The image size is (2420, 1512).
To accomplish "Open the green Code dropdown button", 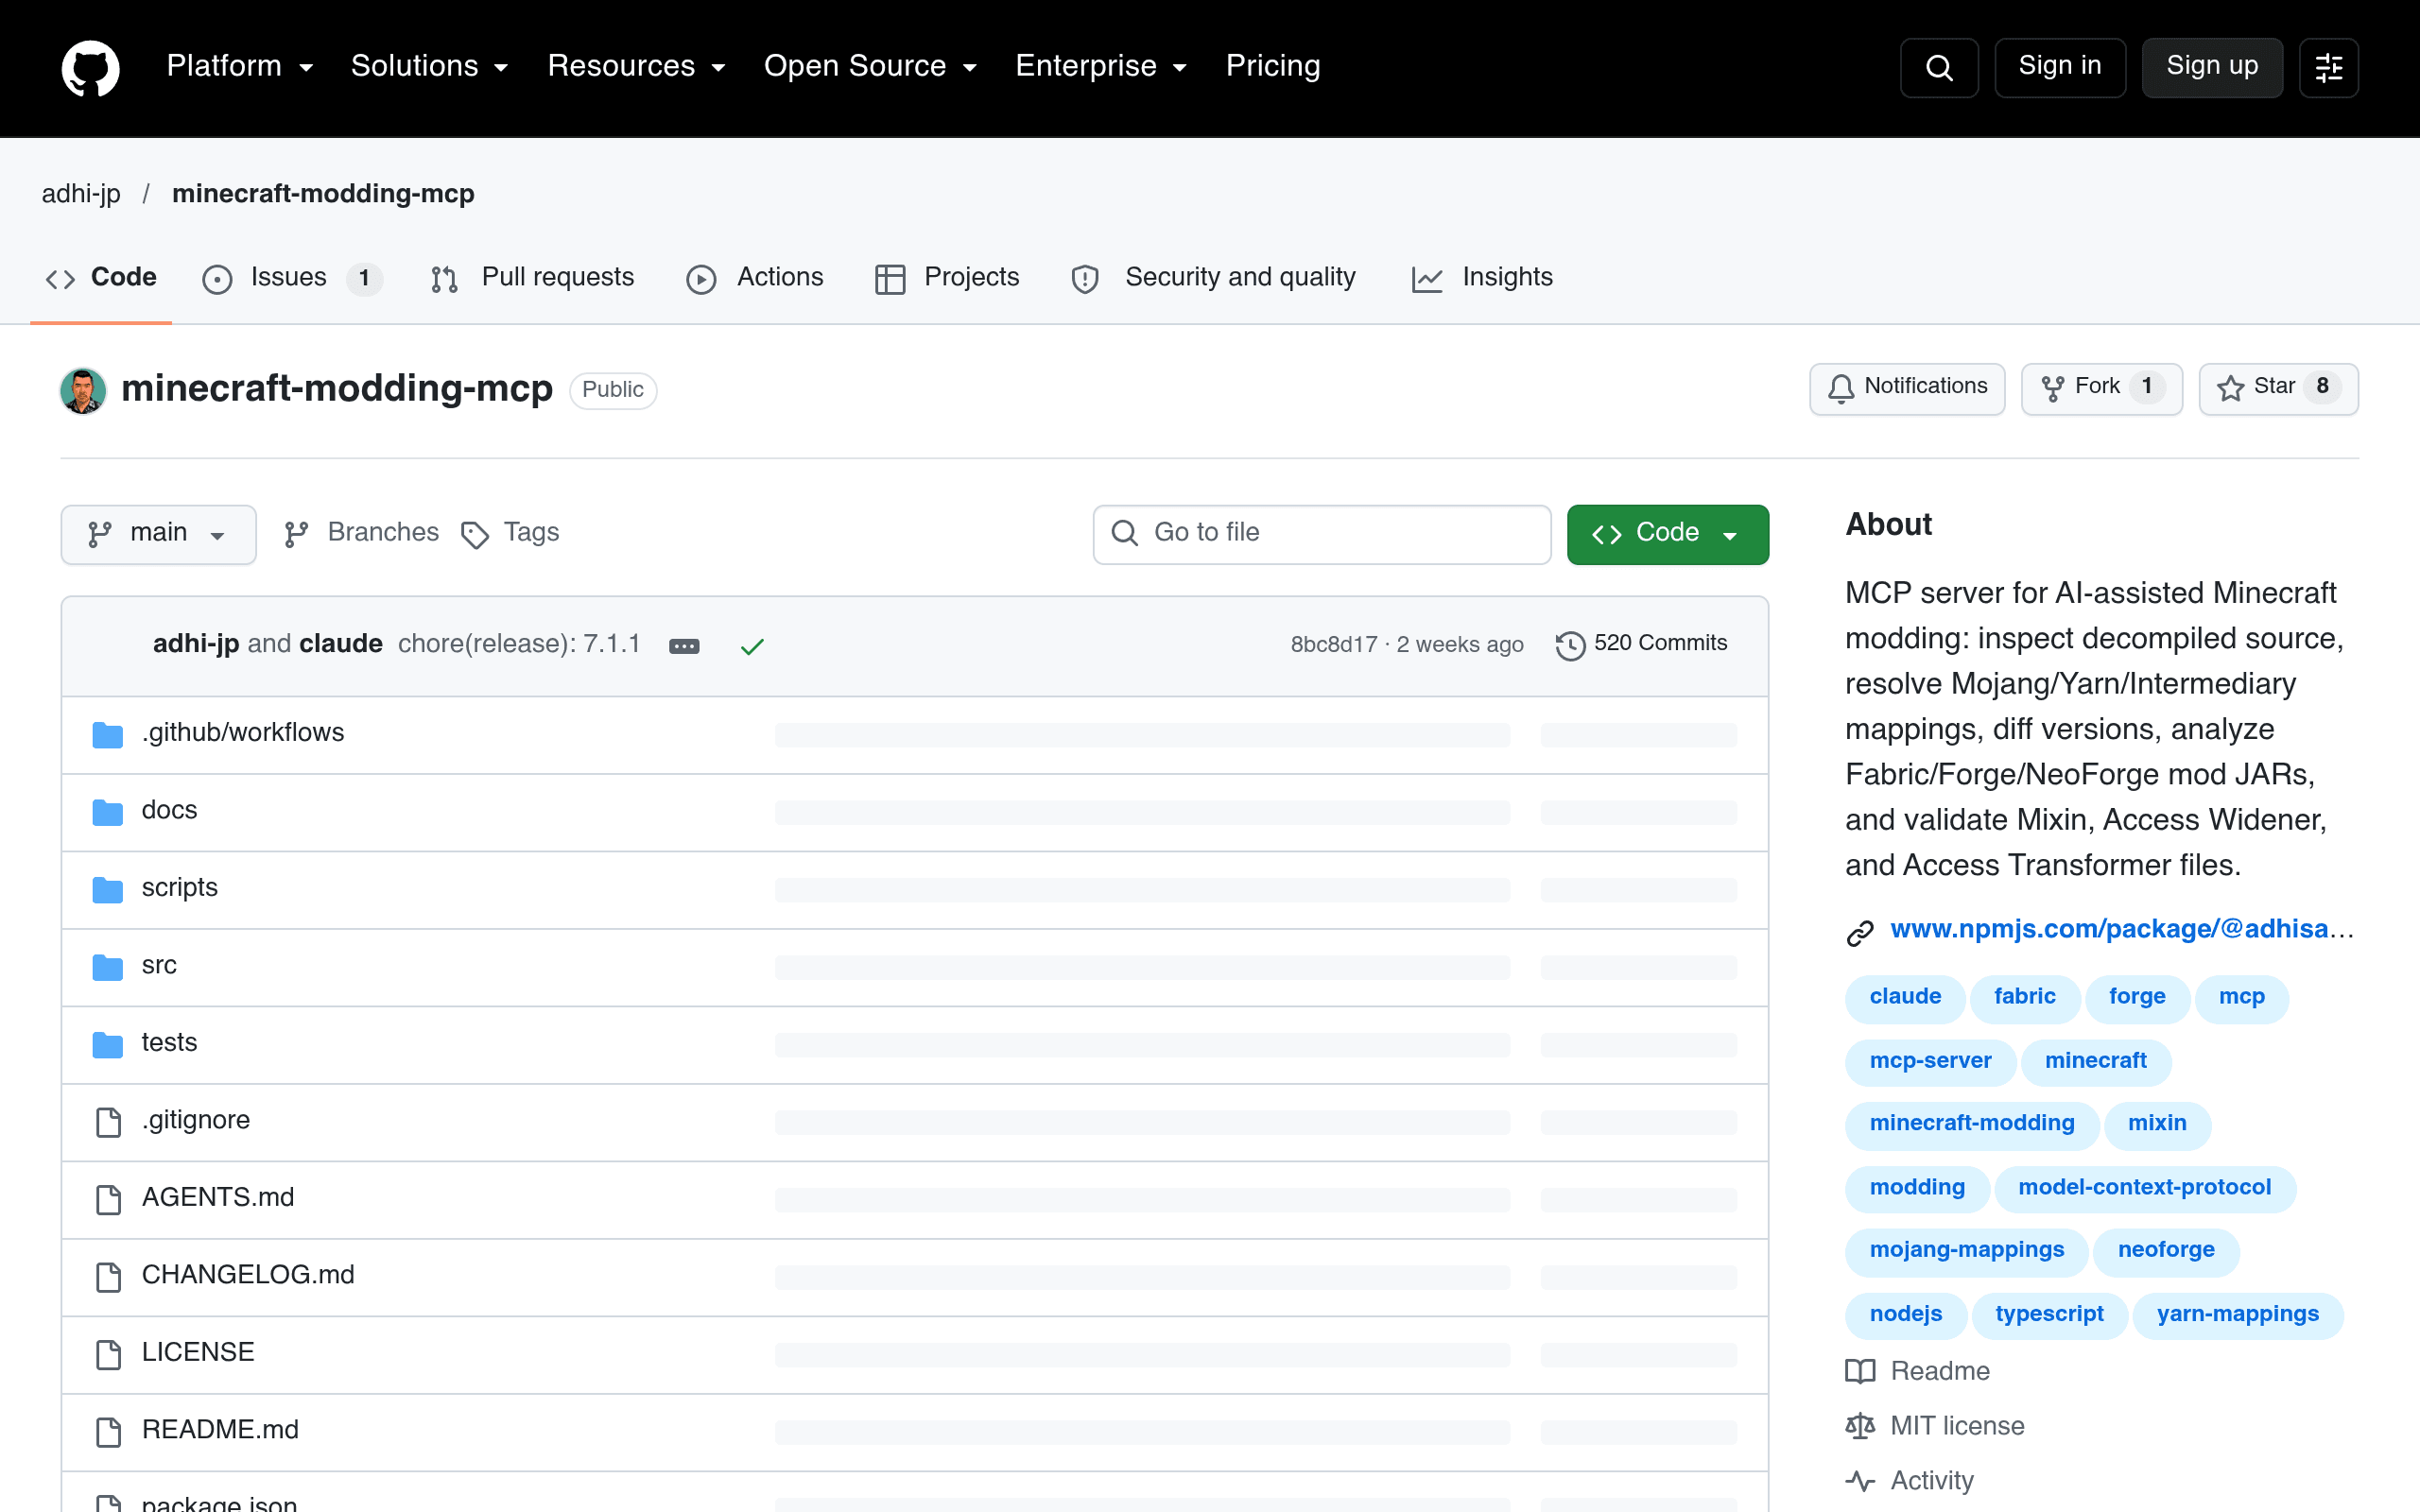I will click(x=1667, y=534).
